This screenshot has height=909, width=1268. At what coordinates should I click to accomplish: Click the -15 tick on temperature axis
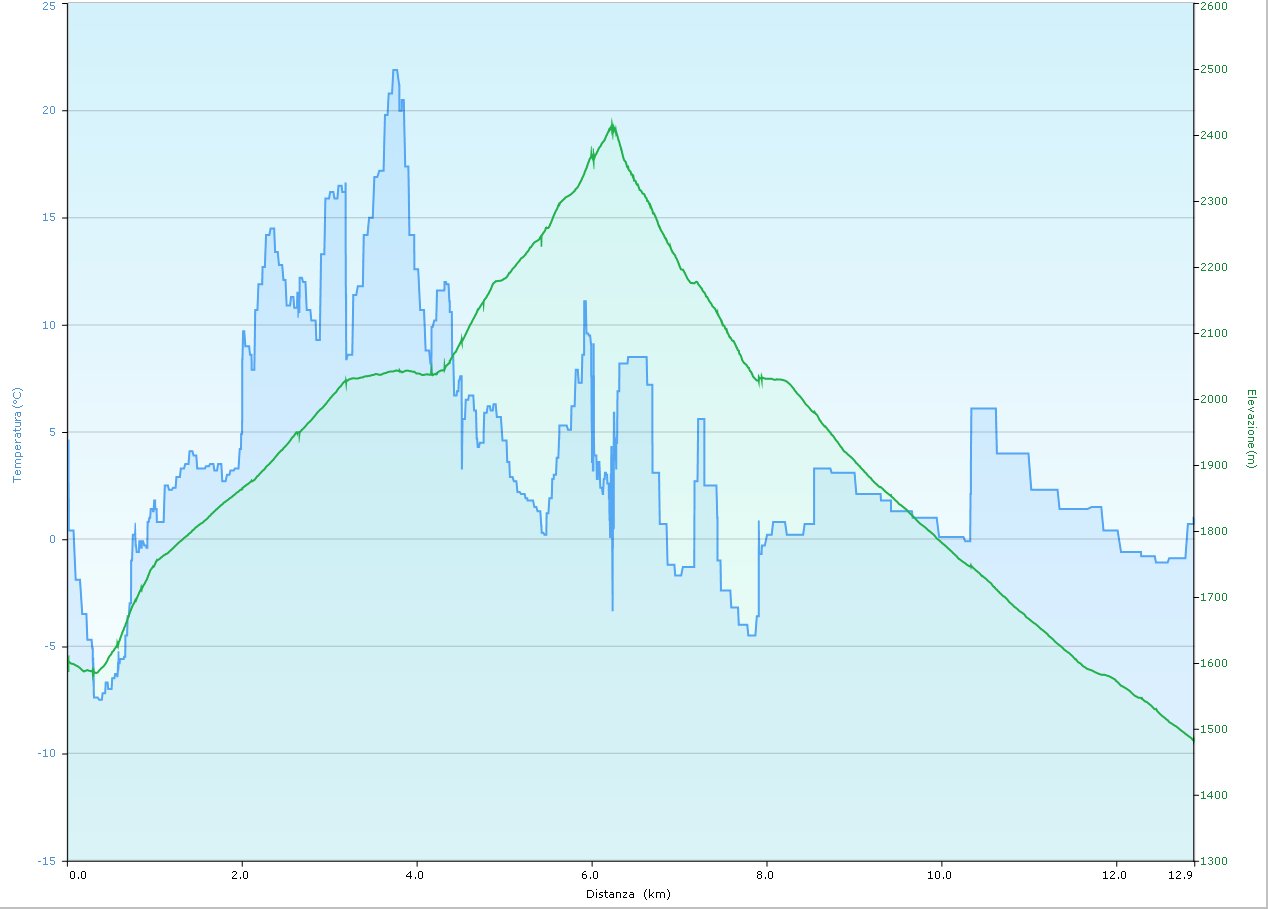point(48,861)
